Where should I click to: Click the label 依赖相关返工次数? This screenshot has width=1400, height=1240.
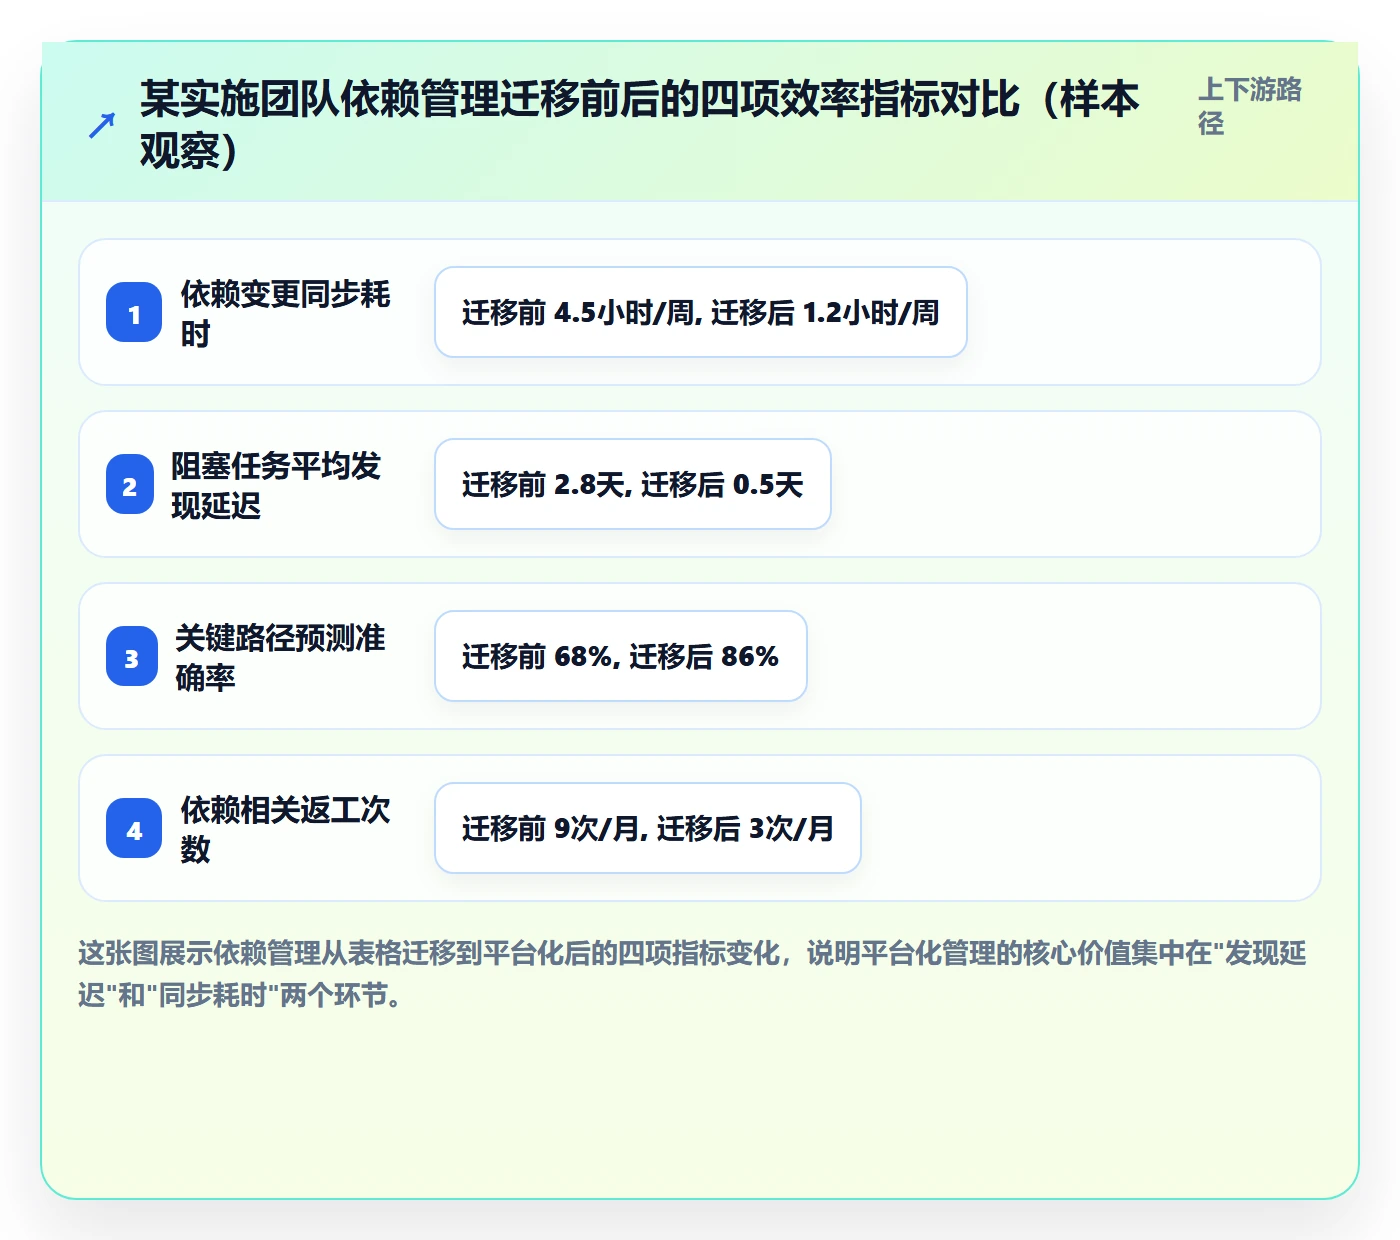pyautogui.click(x=285, y=829)
